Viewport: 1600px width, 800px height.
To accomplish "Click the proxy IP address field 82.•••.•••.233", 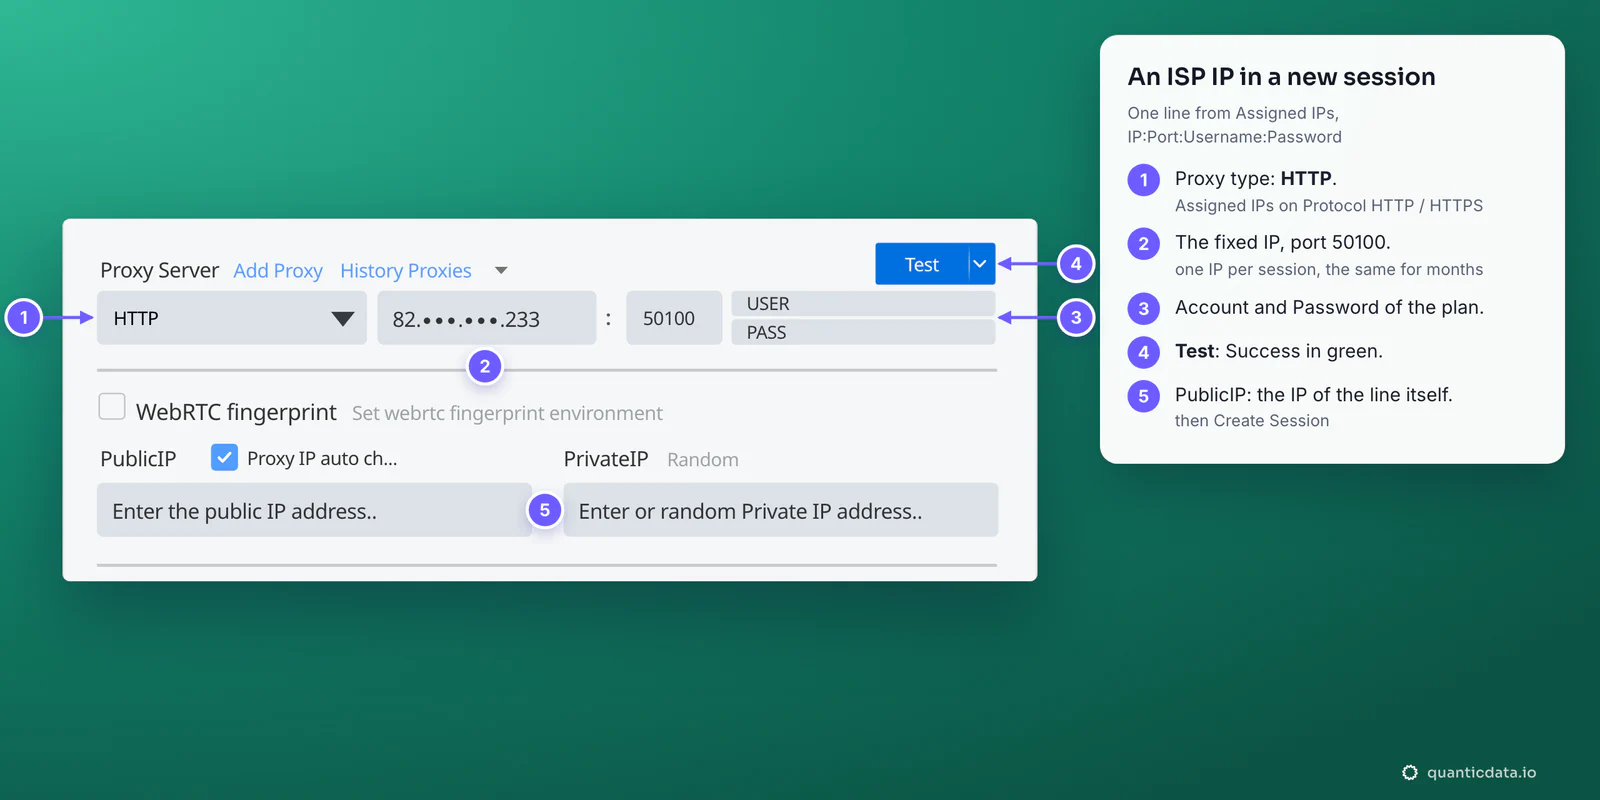I will 487,318.
